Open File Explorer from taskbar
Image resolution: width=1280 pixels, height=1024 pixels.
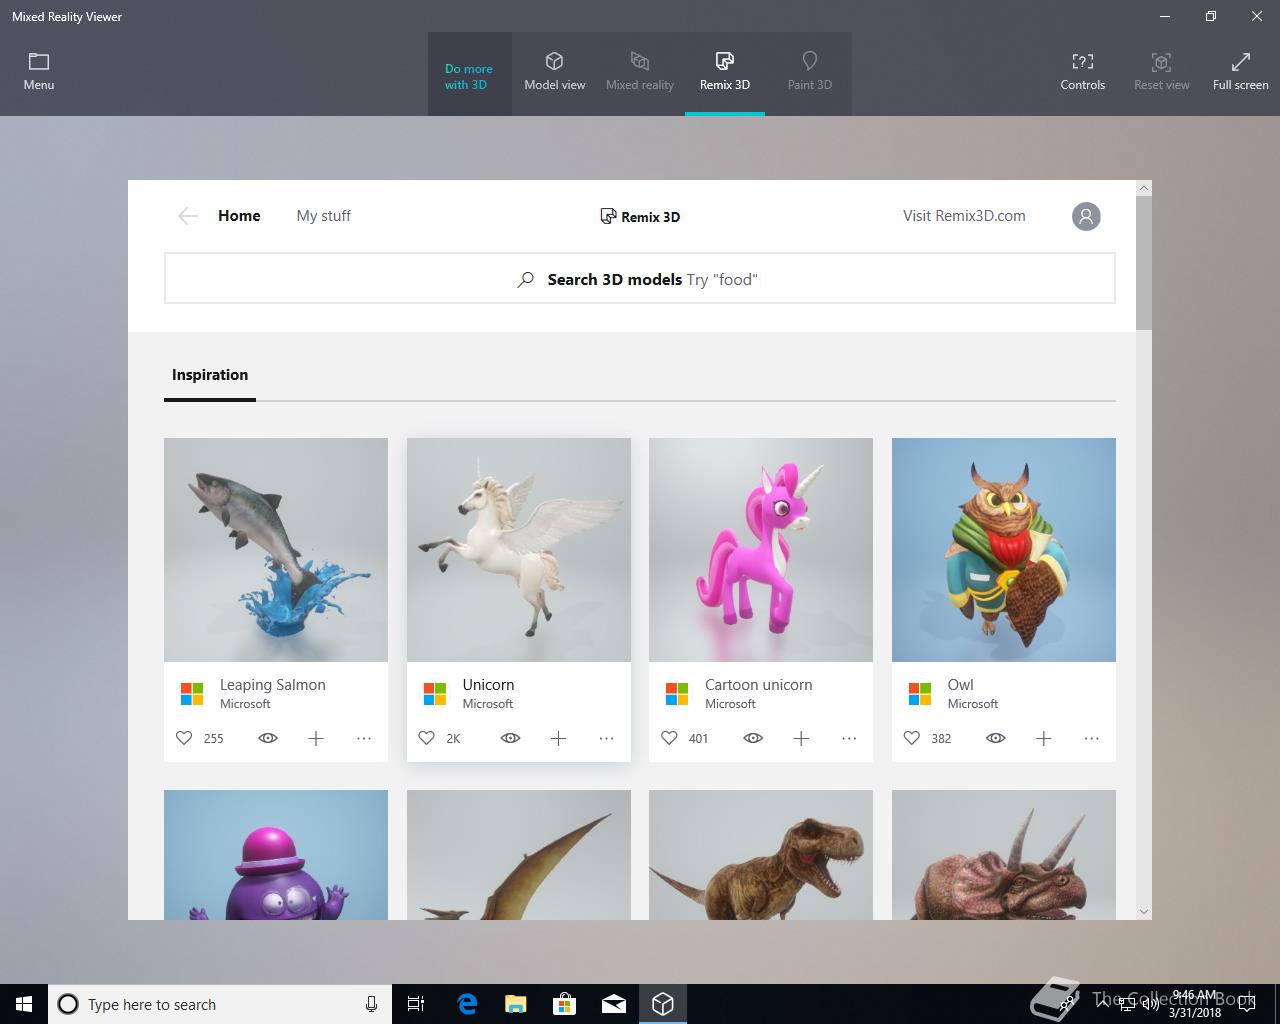(516, 1004)
